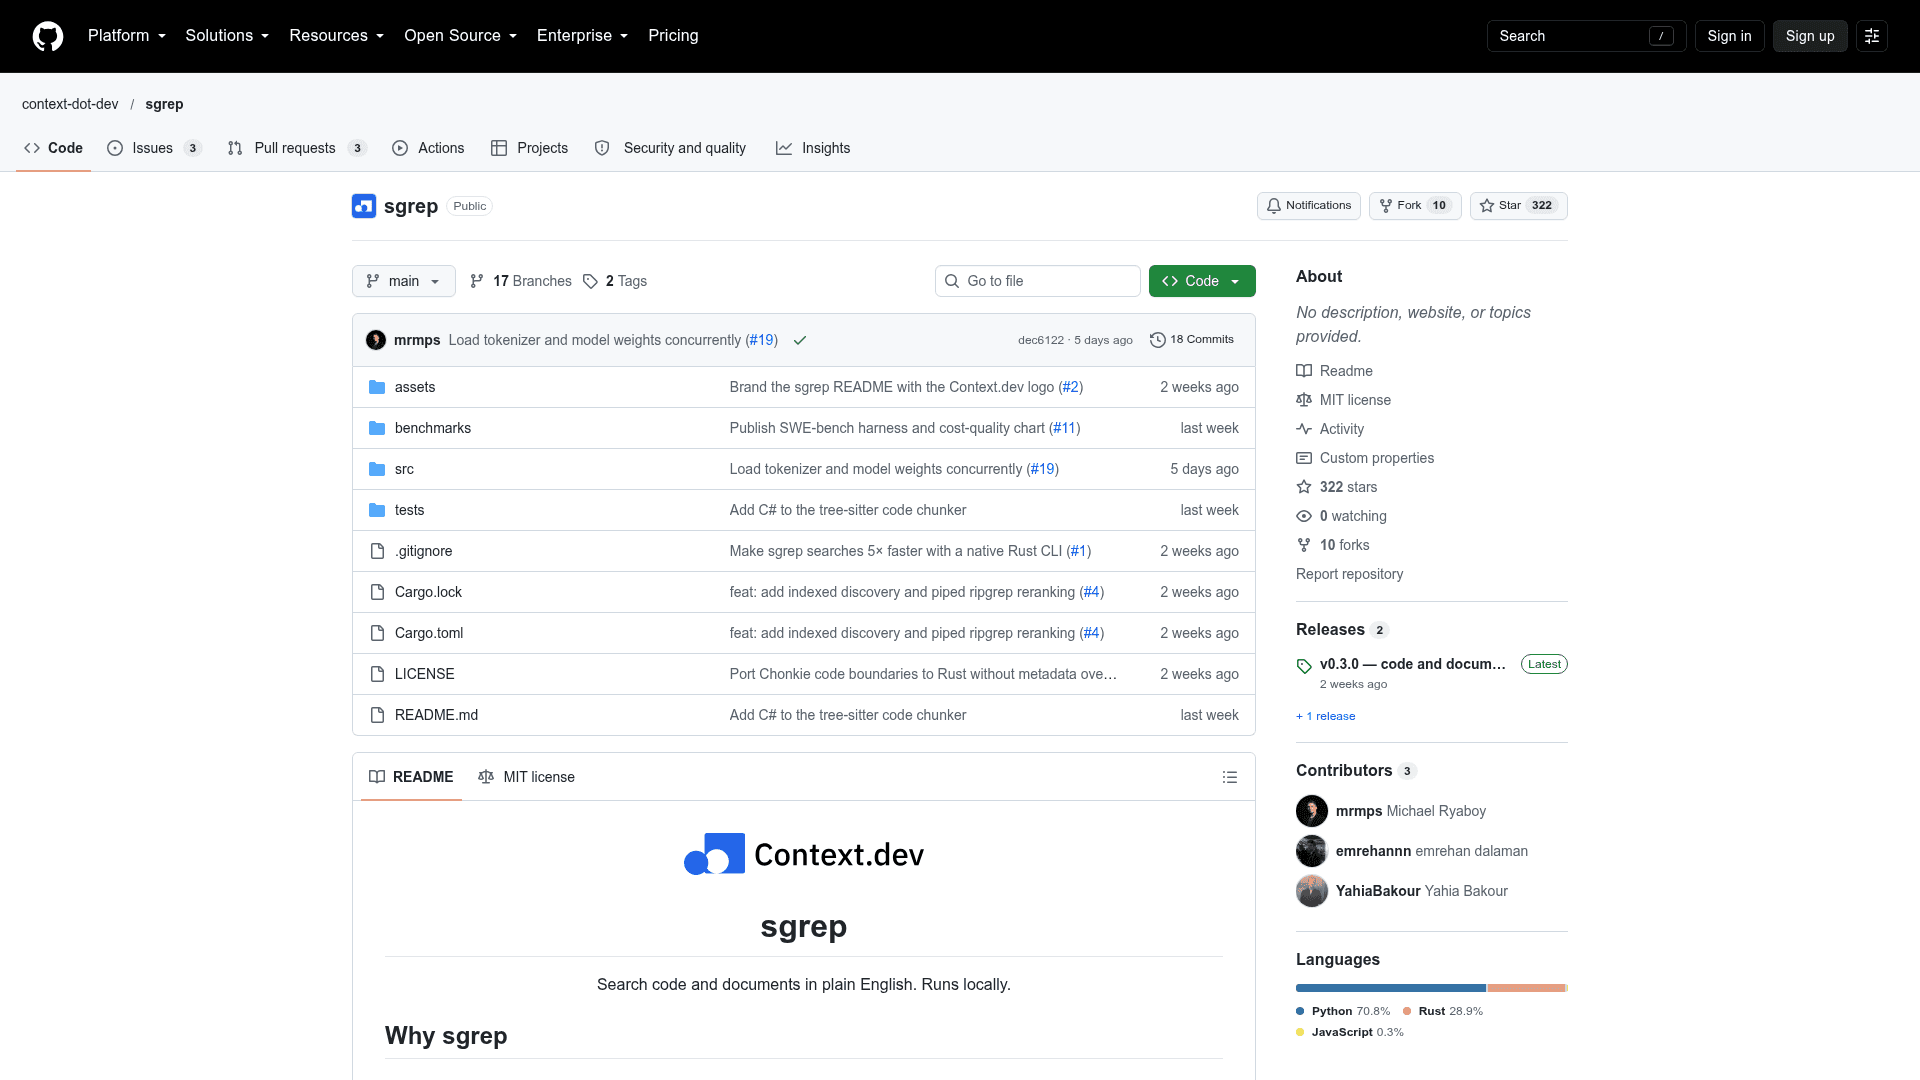Screen dimensions: 1920x1080
Task: Click the green checkmark commit status icon
Action: pyautogui.click(x=800, y=340)
